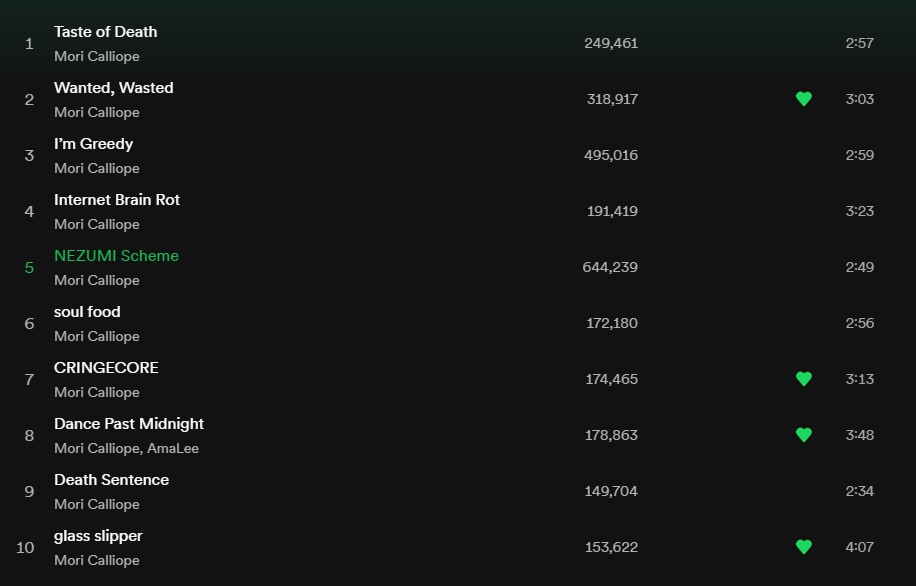Click the I'm Greedy song title
The image size is (916, 586).
pyautogui.click(x=93, y=144)
